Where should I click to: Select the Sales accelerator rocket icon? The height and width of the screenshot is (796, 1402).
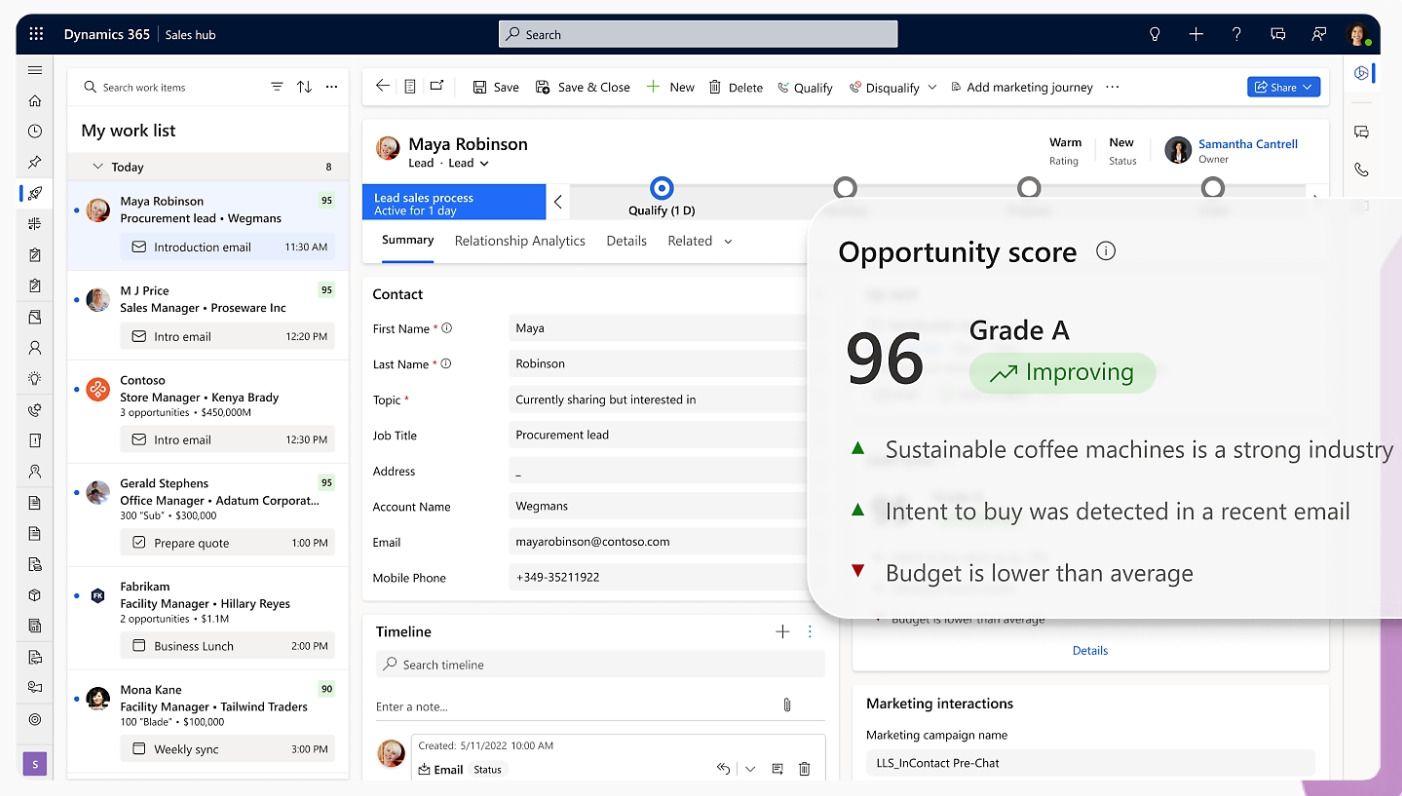tap(35, 193)
